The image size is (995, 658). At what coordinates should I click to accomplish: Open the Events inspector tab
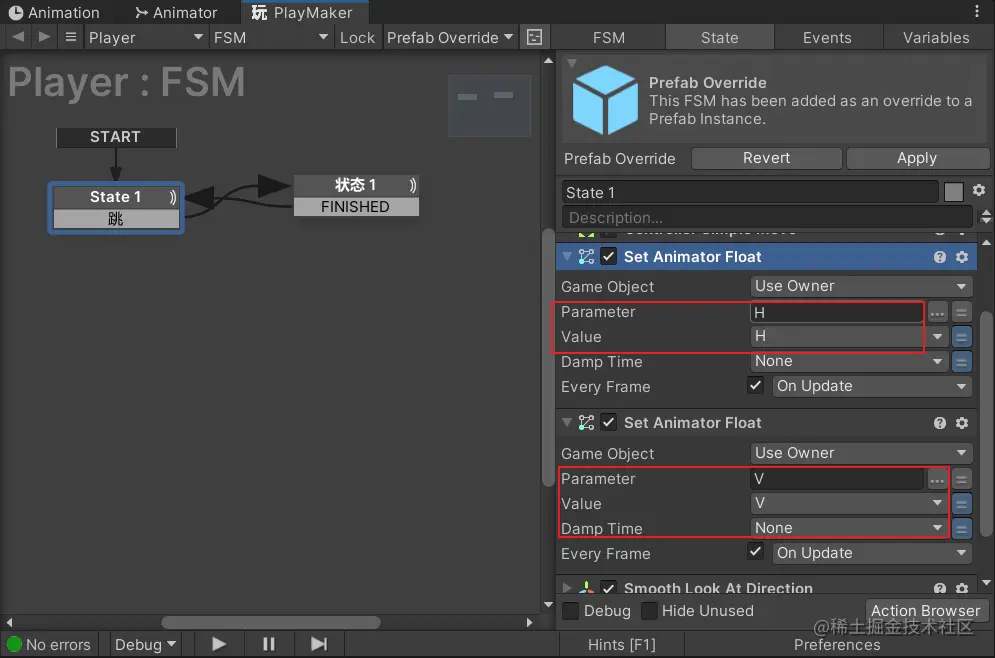point(827,37)
